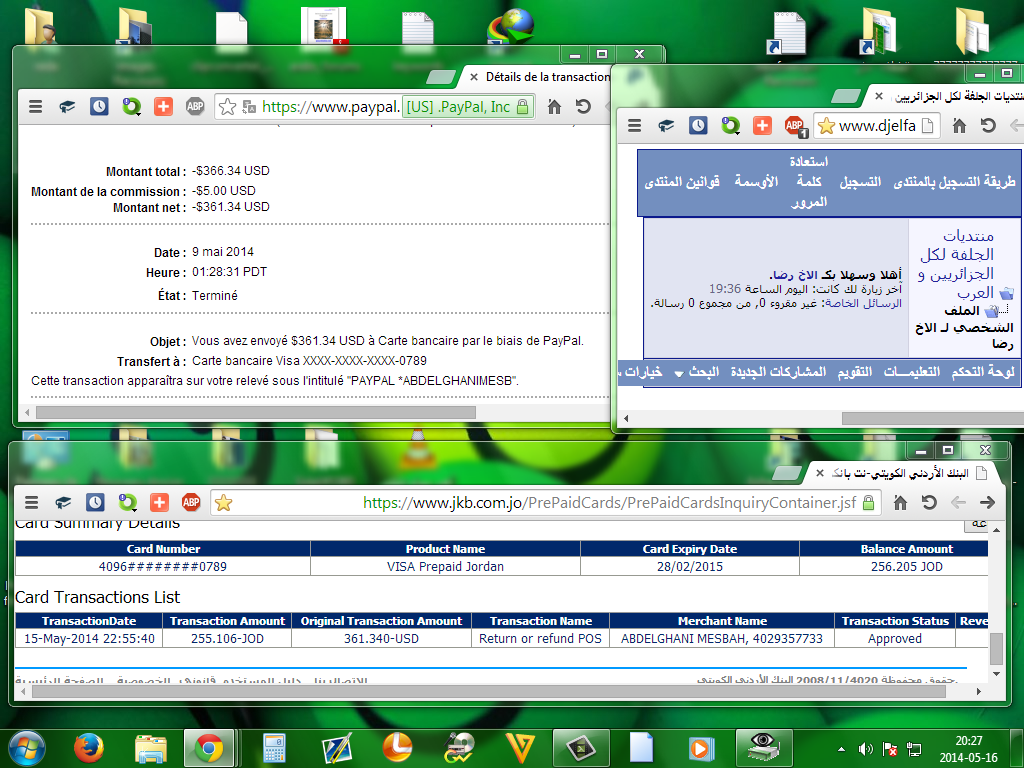Screen dimensions: 1024x768
Task: Open hamburger menu in JKB bank window
Action: click(31, 502)
